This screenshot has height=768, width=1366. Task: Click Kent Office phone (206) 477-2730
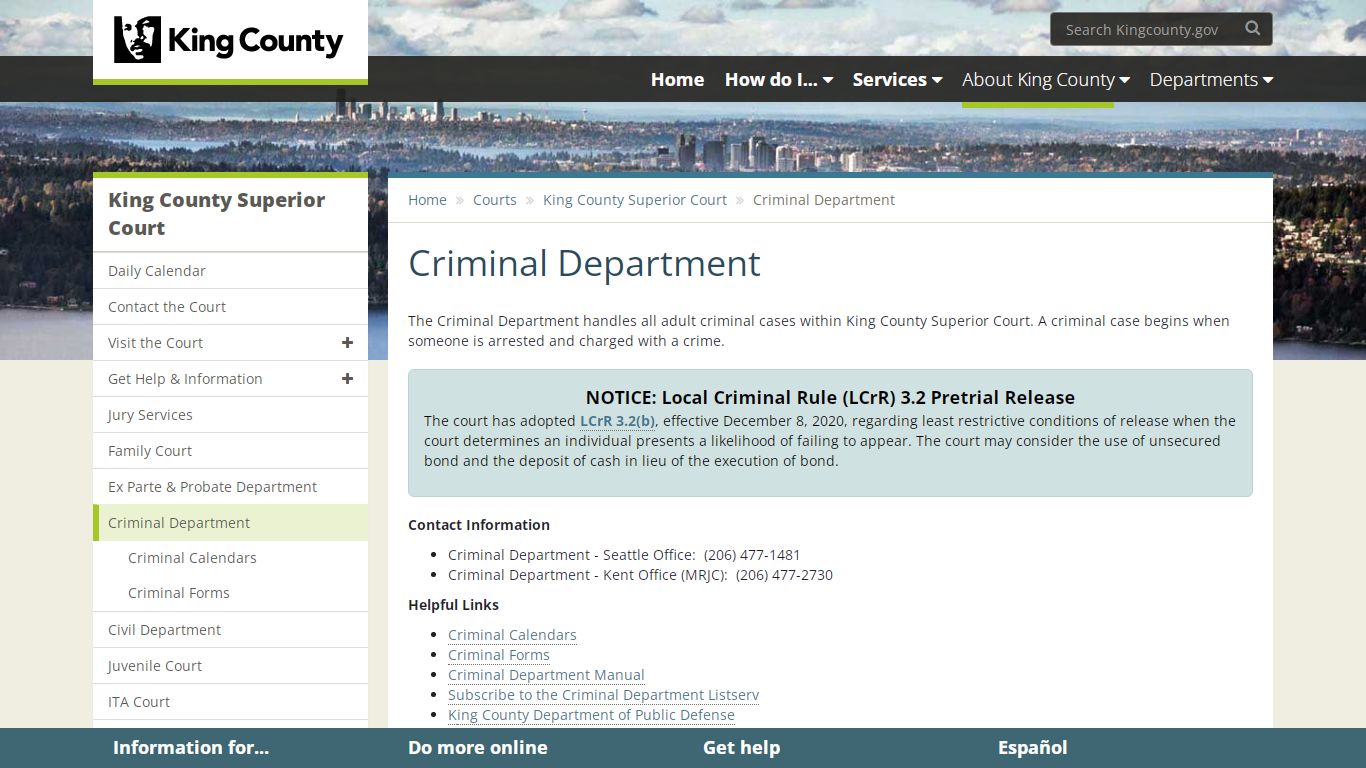784,575
